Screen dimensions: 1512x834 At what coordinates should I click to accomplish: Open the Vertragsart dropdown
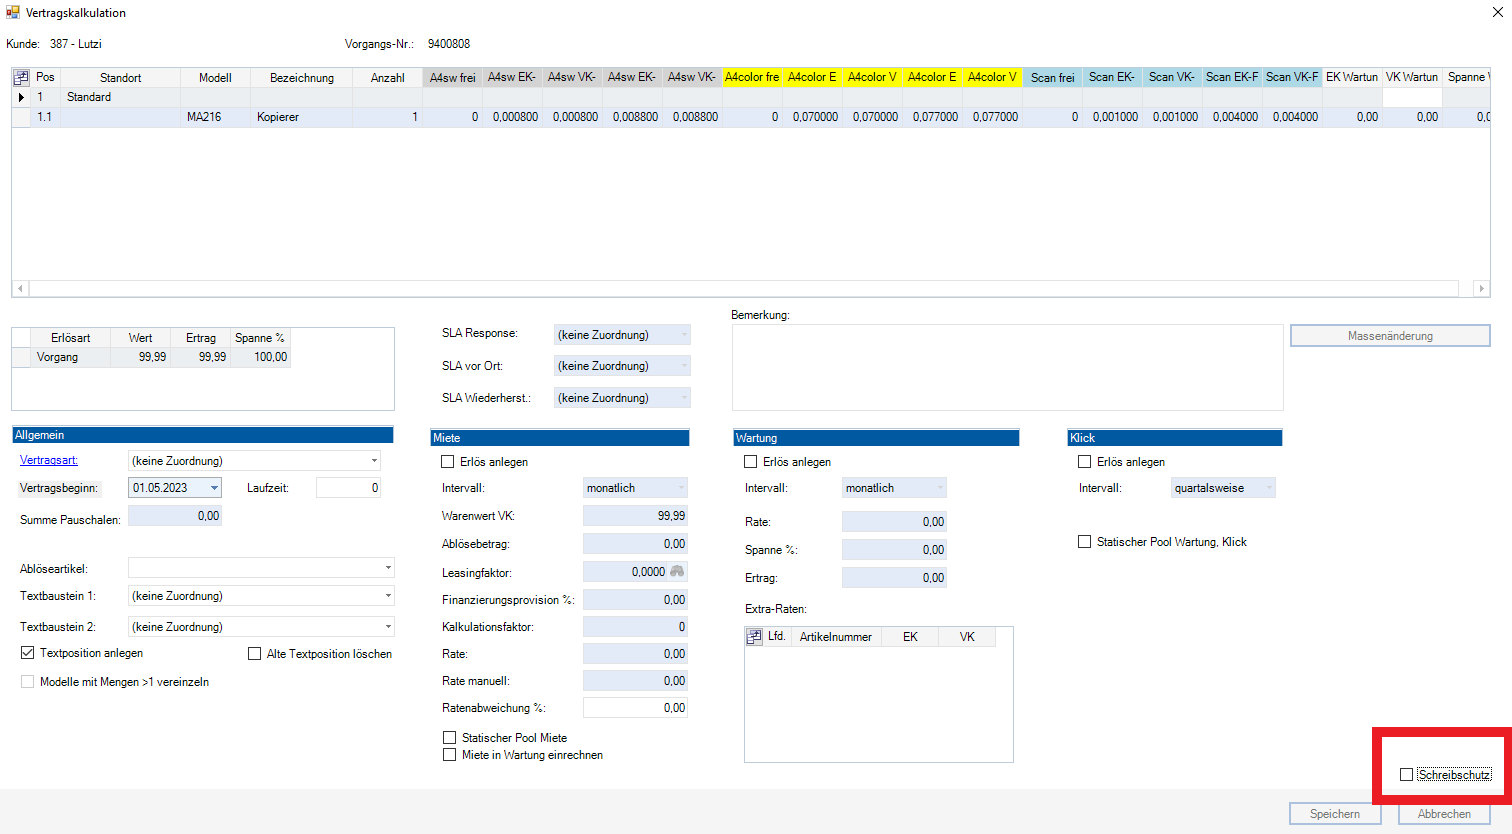tap(375, 461)
